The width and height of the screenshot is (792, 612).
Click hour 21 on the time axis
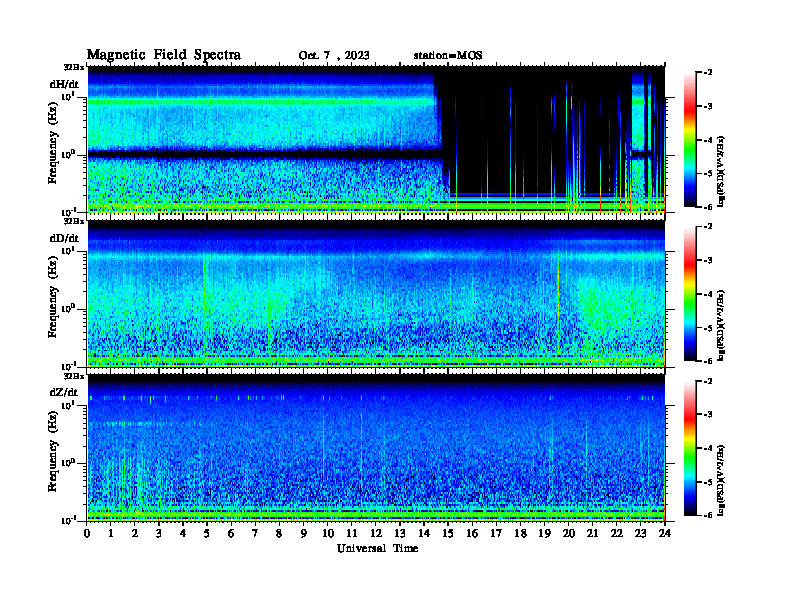[592, 533]
